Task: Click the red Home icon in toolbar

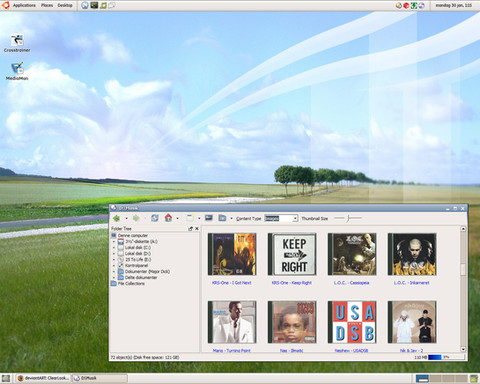Action: pos(168,218)
